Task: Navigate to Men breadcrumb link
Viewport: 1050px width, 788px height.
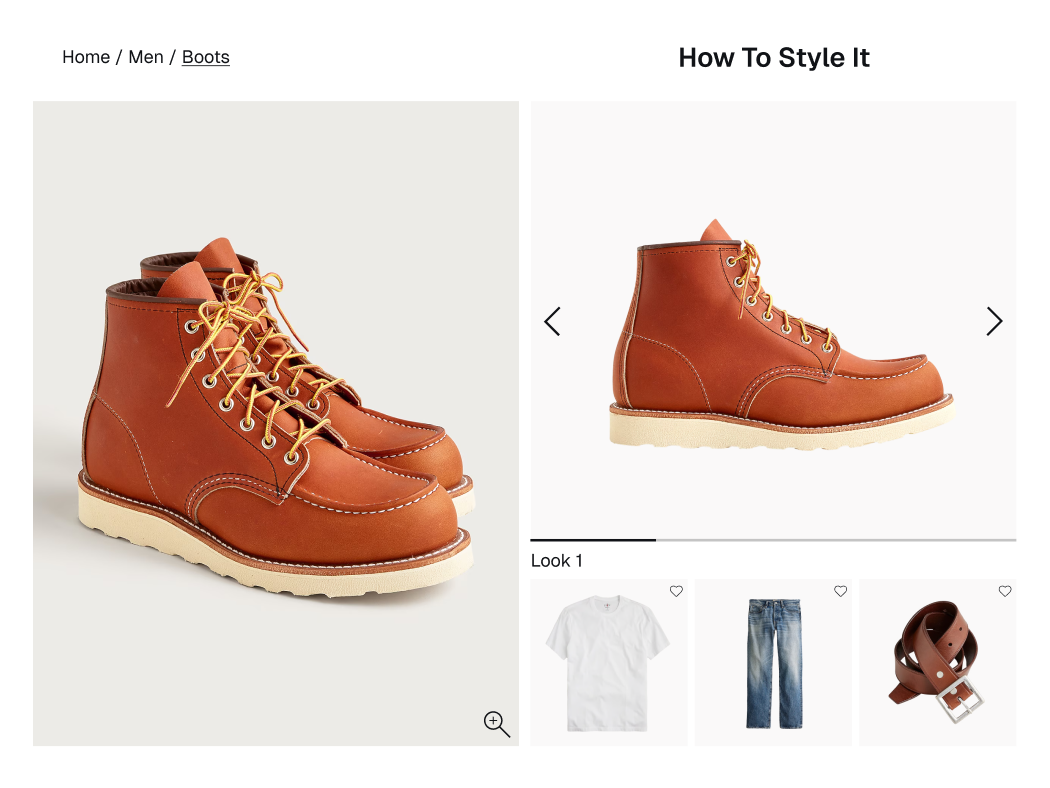Action: pyautogui.click(x=146, y=57)
